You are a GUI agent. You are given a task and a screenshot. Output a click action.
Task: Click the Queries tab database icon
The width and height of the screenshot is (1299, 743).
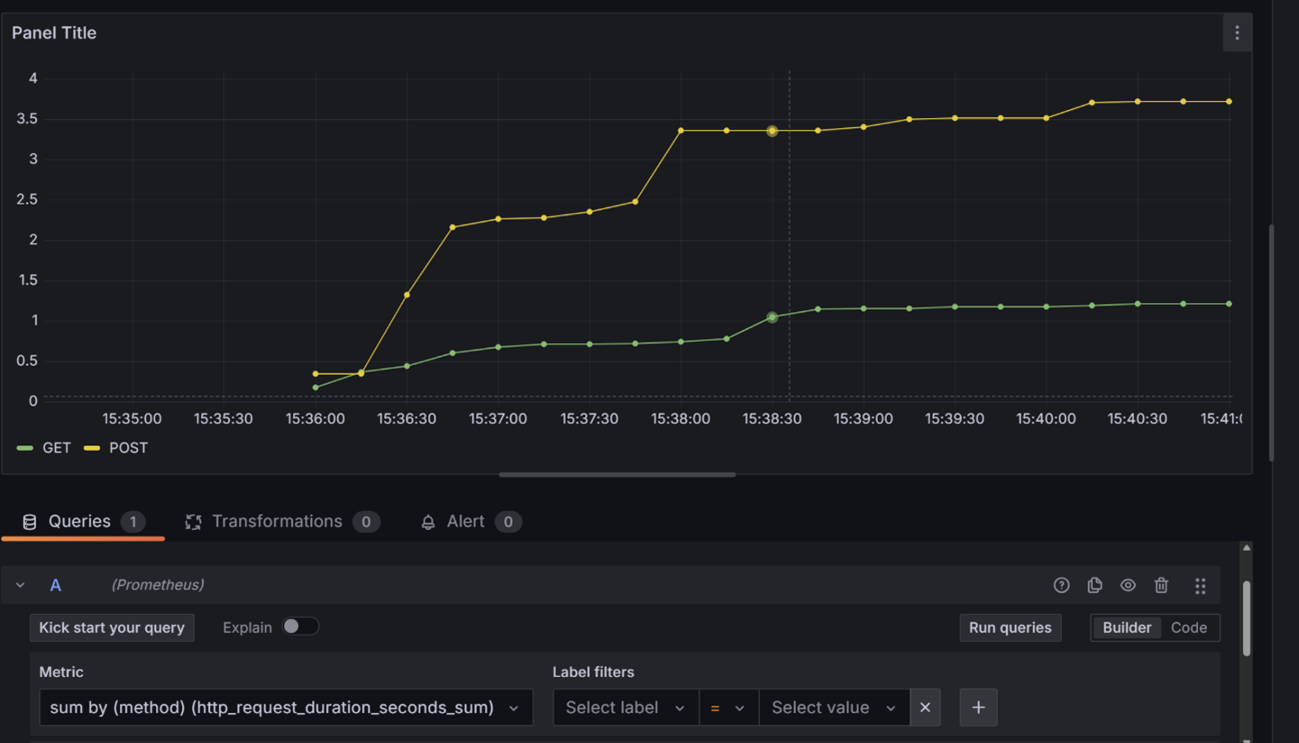tap(29, 522)
